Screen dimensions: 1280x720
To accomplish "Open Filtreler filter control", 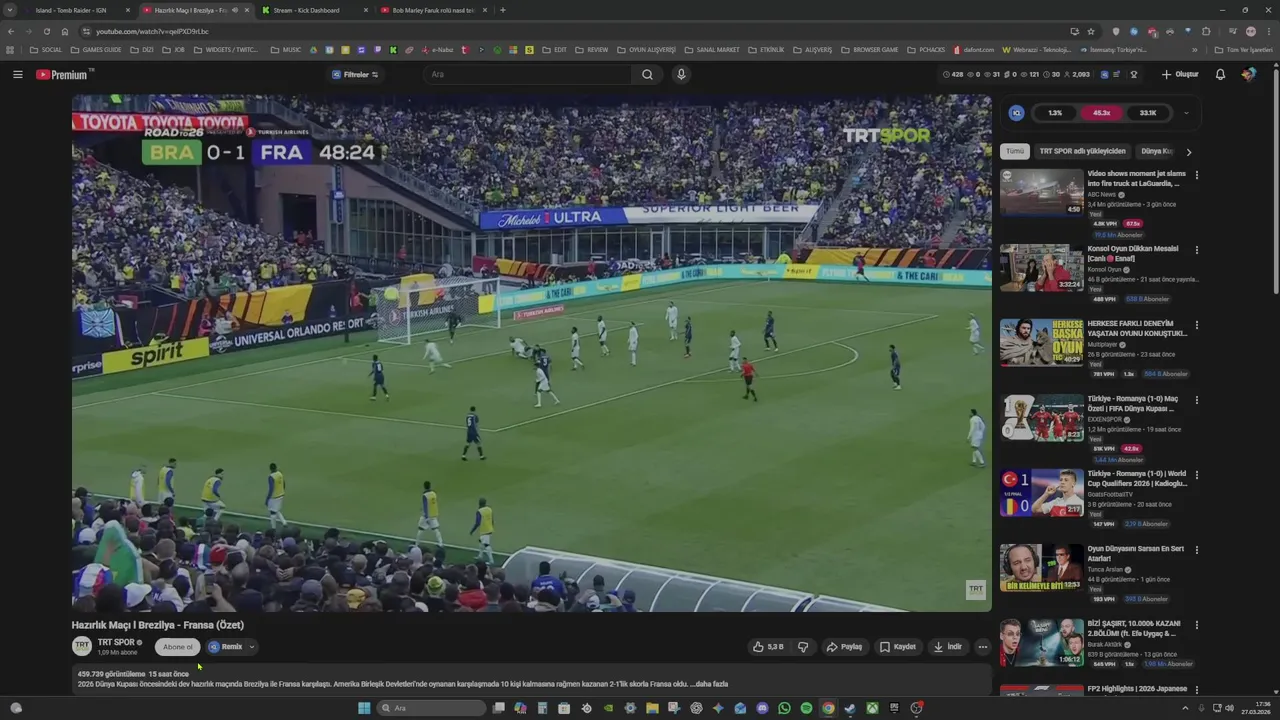I will 355,74.
